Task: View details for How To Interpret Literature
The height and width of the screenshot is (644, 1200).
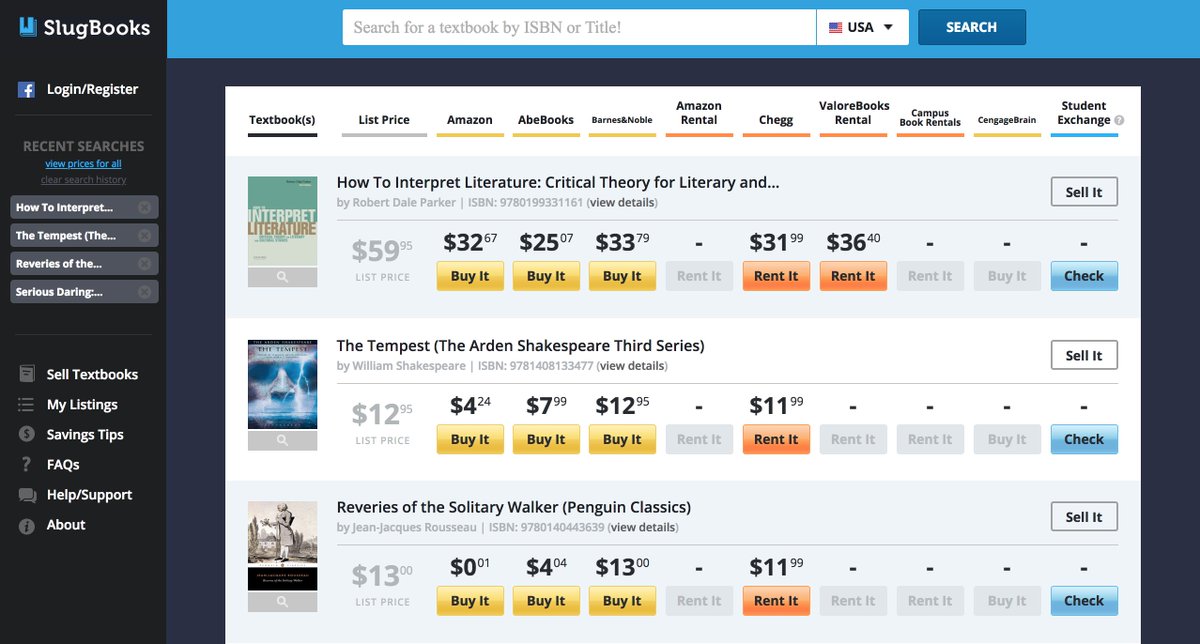Action: pos(622,203)
